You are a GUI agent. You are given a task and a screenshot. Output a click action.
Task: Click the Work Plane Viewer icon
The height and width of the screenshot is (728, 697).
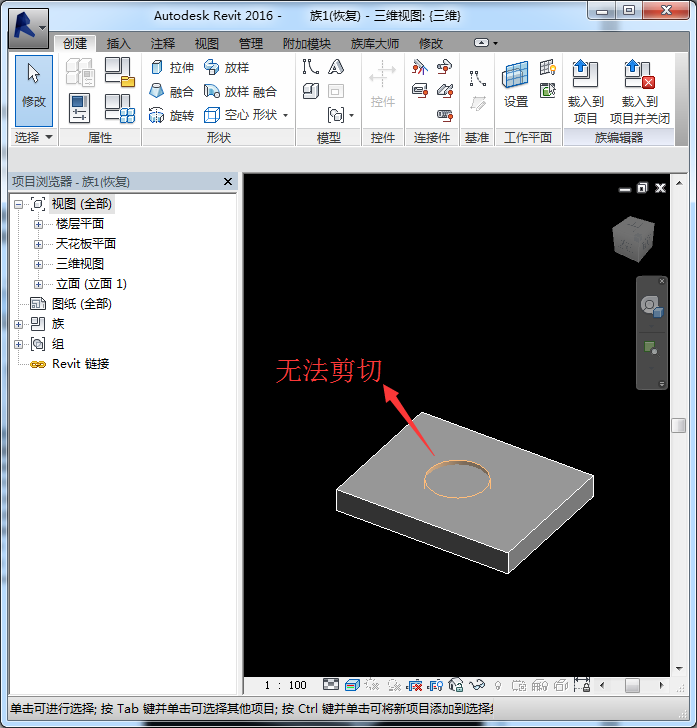(548, 90)
